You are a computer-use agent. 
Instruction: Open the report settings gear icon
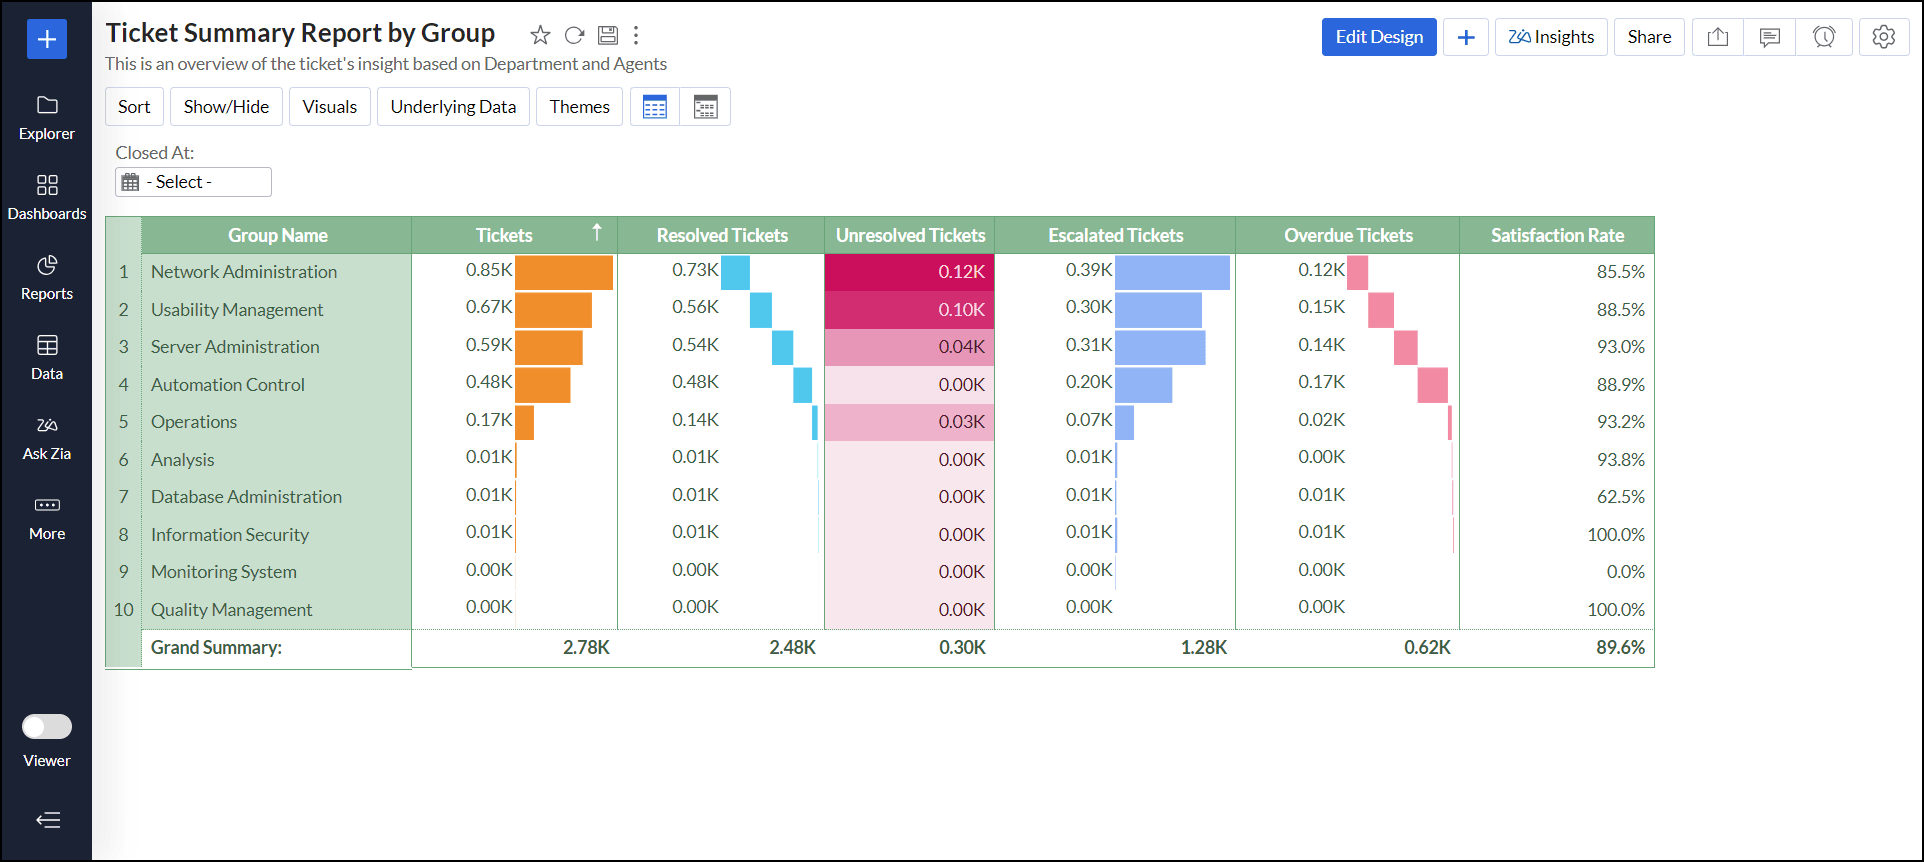(x=1883, y=37)
